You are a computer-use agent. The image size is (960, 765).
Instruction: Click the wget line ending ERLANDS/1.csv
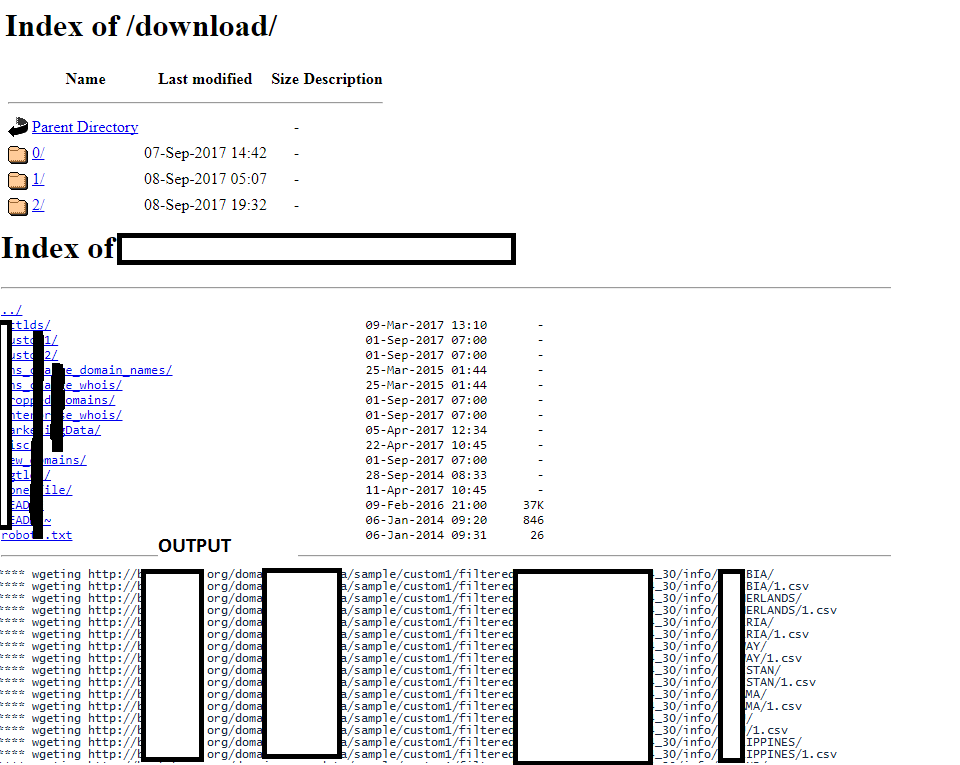[418, 610]
